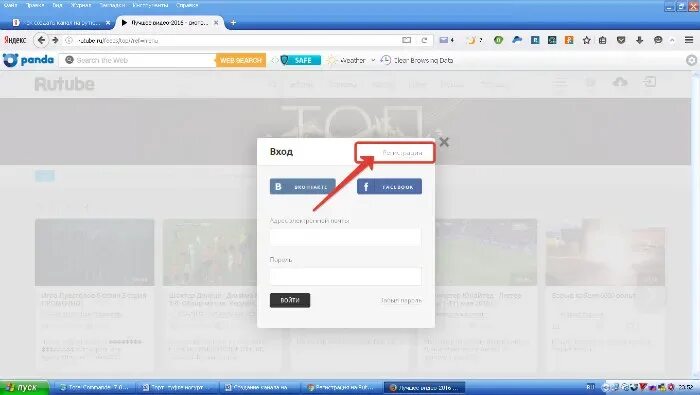
Task: Click Clear Browsing Data in Panda toolbar
Action: coord(417,60)
